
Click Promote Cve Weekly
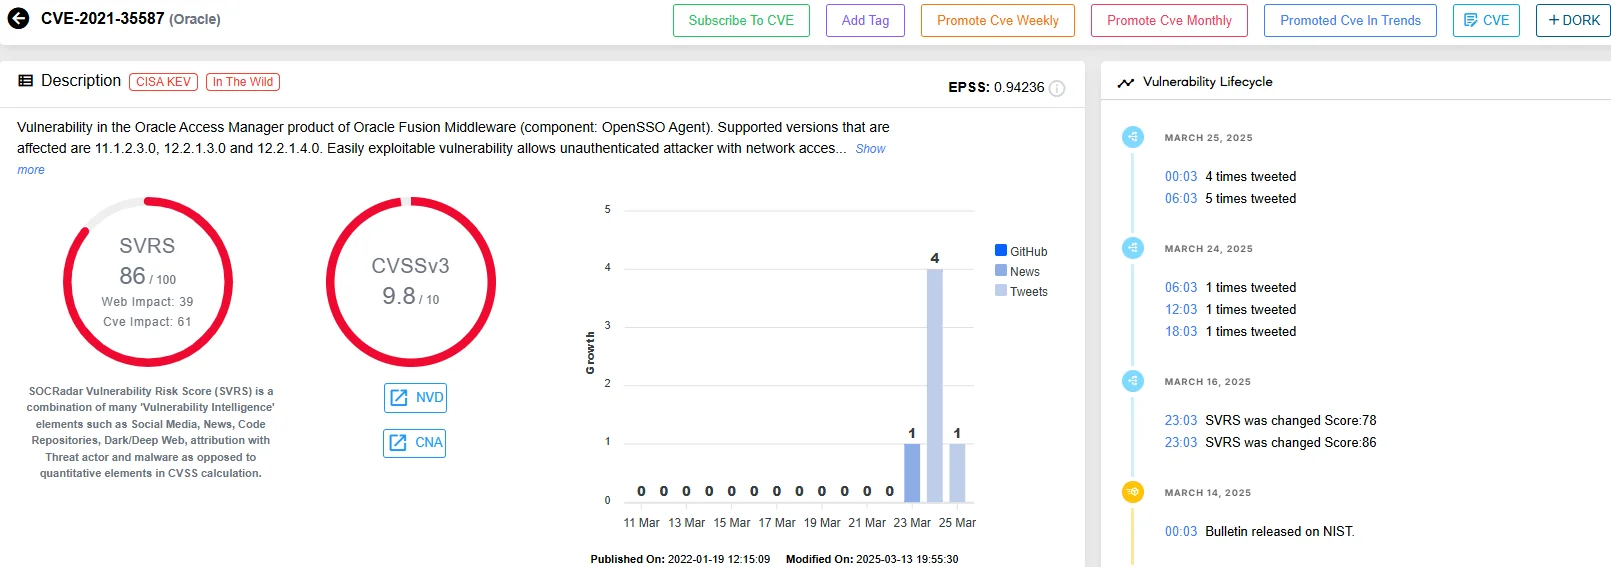coord(998,20)
